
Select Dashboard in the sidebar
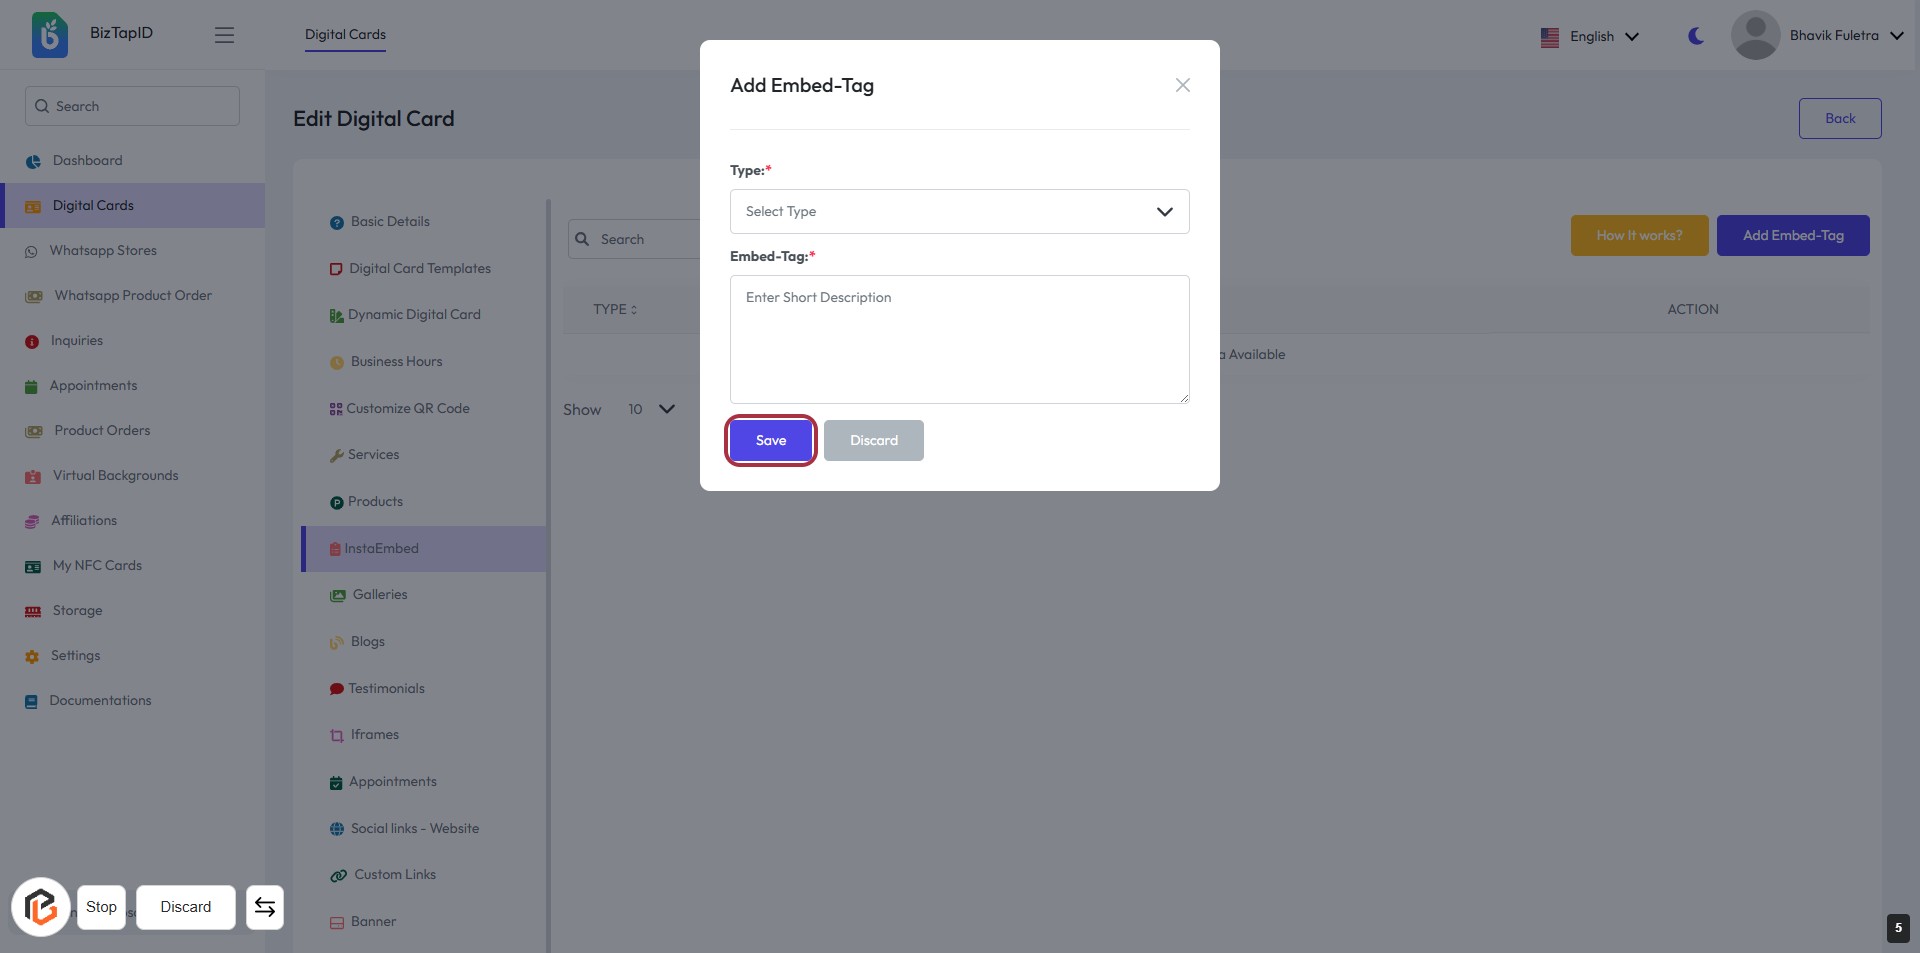click(x=87, y=160)
